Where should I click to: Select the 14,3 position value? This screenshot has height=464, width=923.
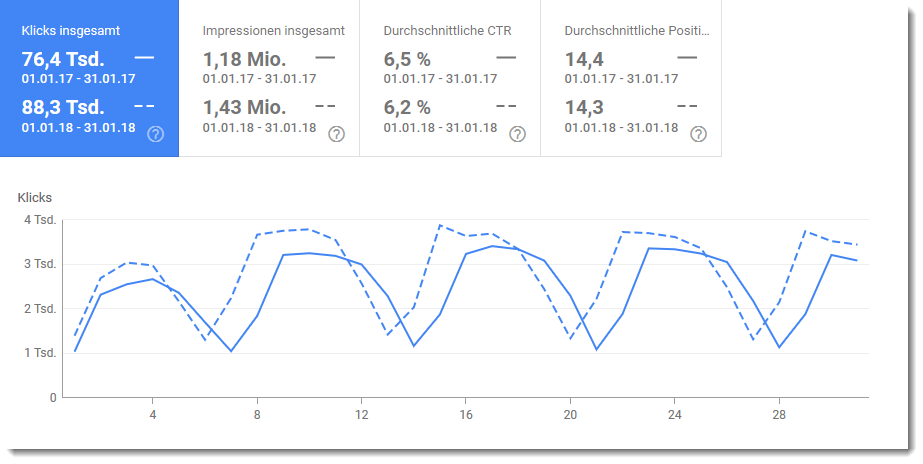(x=584, y=107)
